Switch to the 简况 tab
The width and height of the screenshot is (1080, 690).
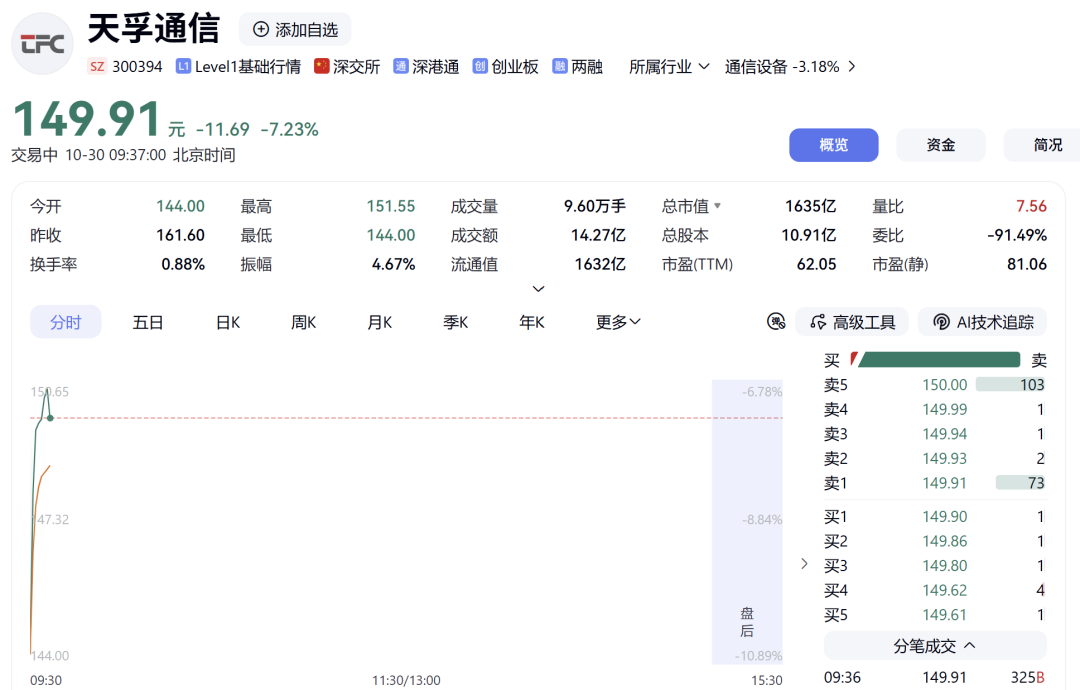1041,145
